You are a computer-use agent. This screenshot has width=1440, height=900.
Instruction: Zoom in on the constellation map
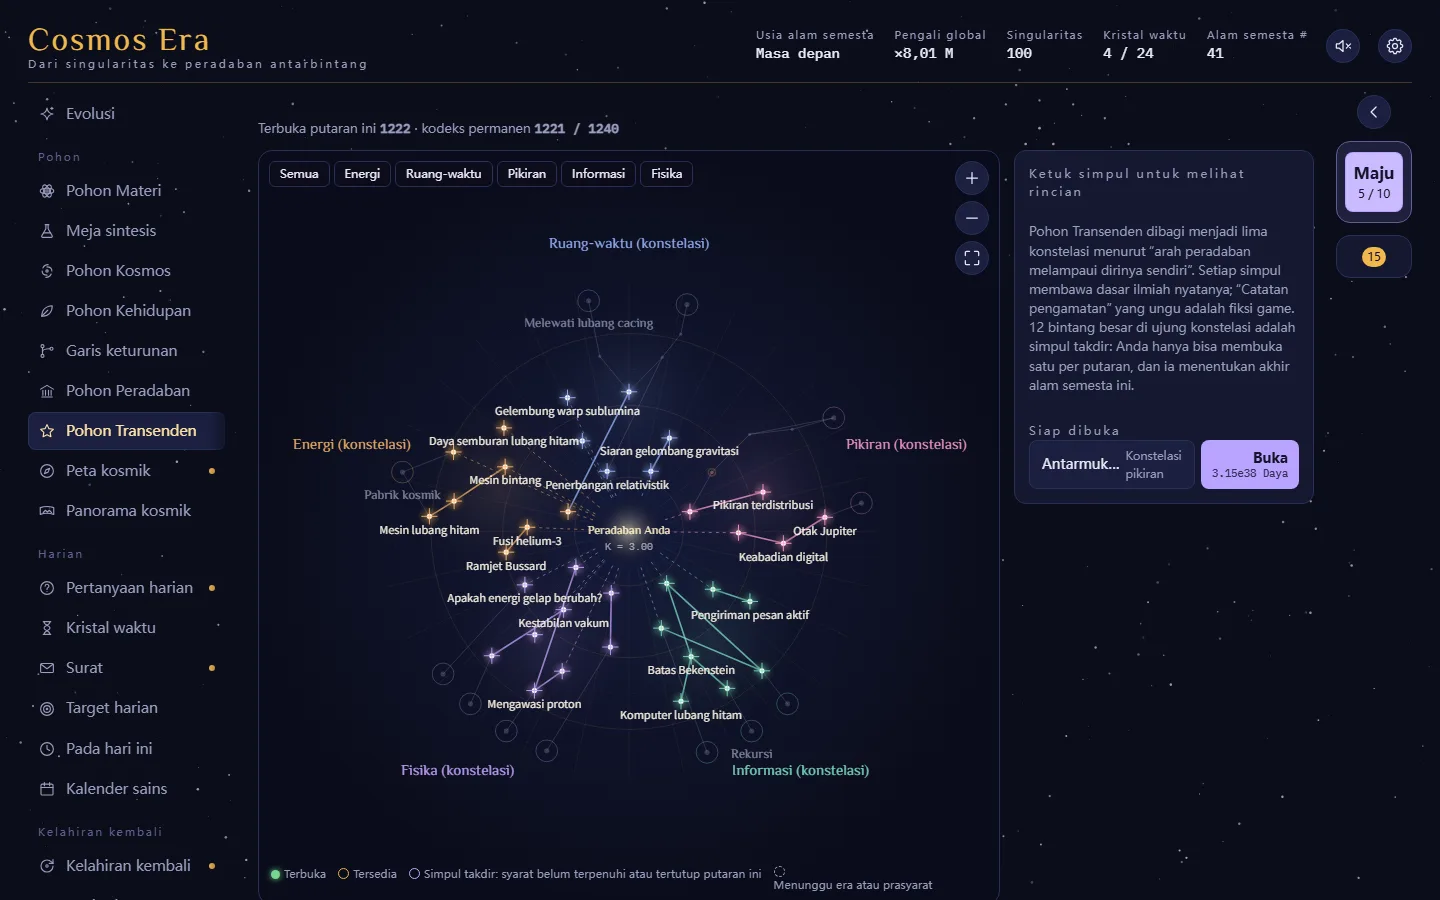click(x=971, y=178)
